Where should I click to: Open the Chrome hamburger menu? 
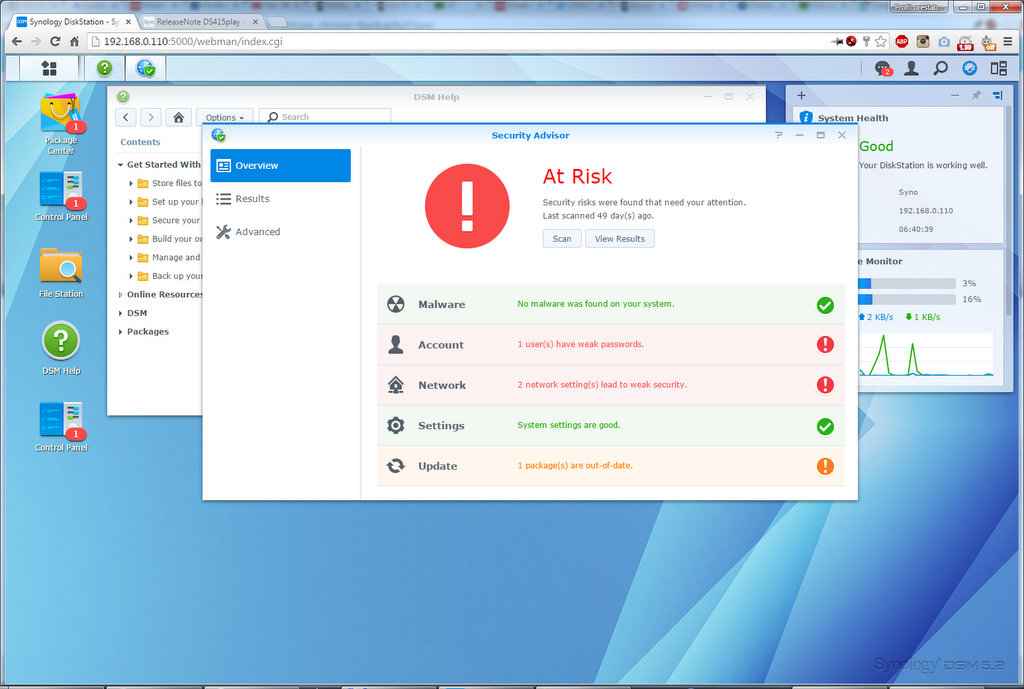coord(1008,42)
